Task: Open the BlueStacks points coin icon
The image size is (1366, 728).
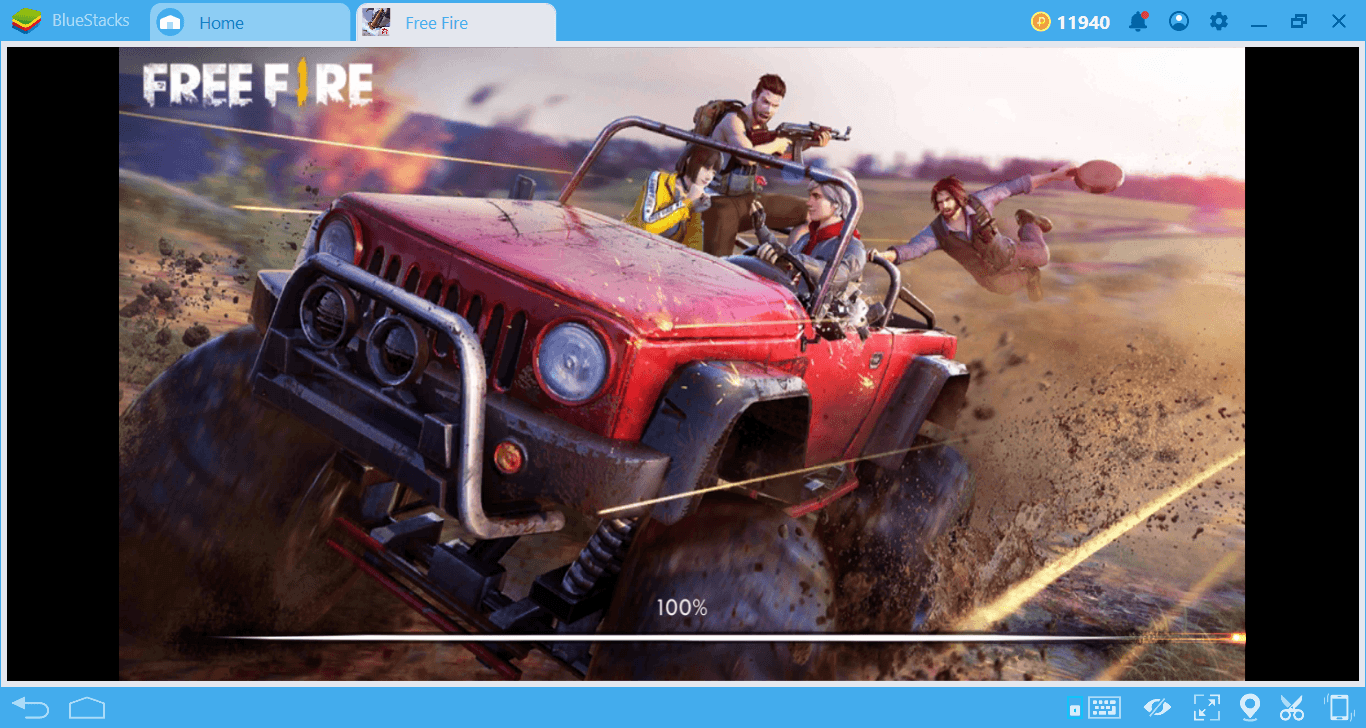Action: (x=1041, y=22)
